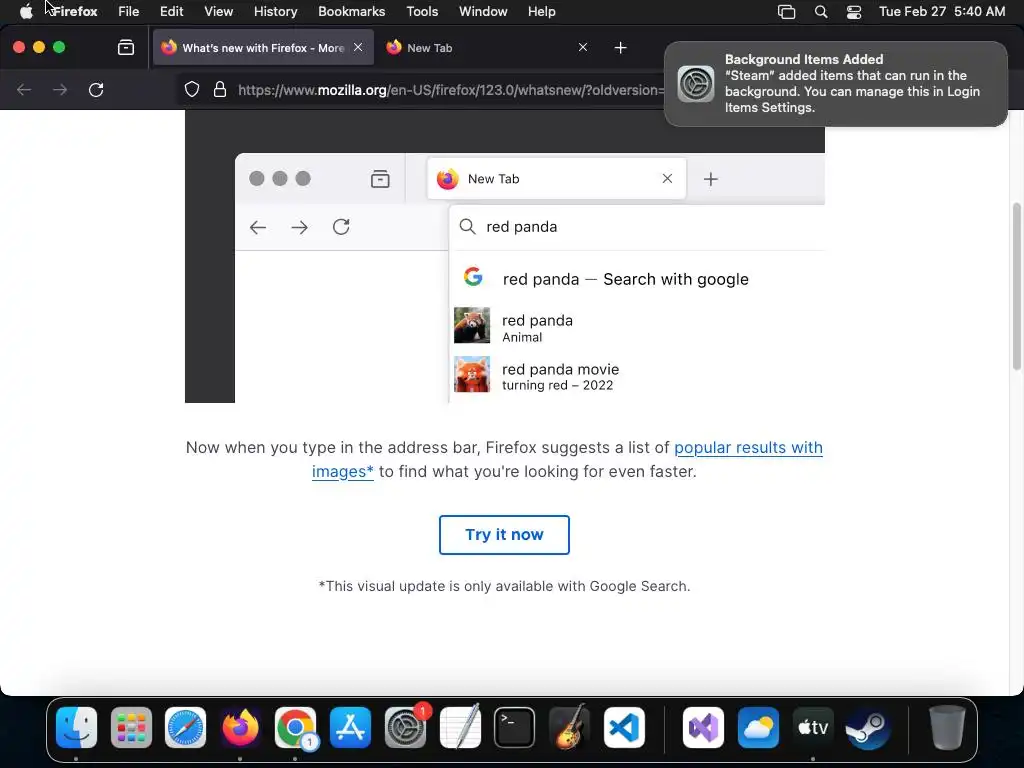1024x768 pixels.
Task: Open GarageBand from the Dock
Action: point(569,728)
